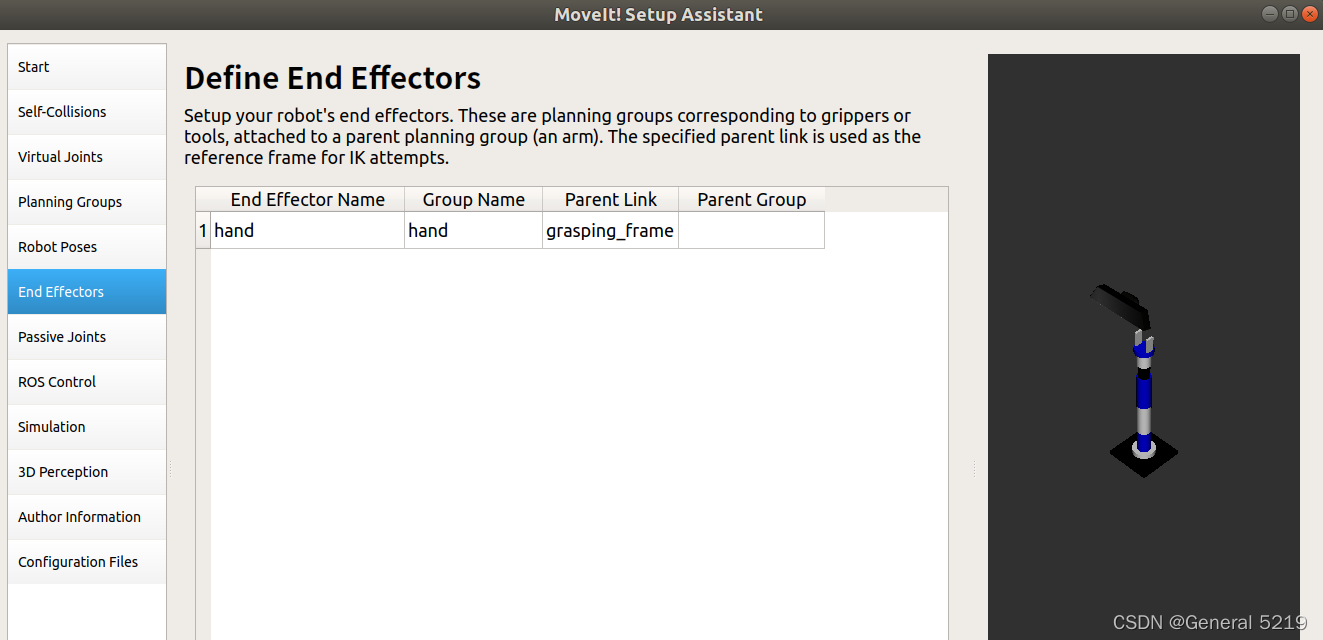Image resolution: width=1323 pixels, height=640 pixels.
Task: Go to Author Information section
Action: tap(87, 517)
